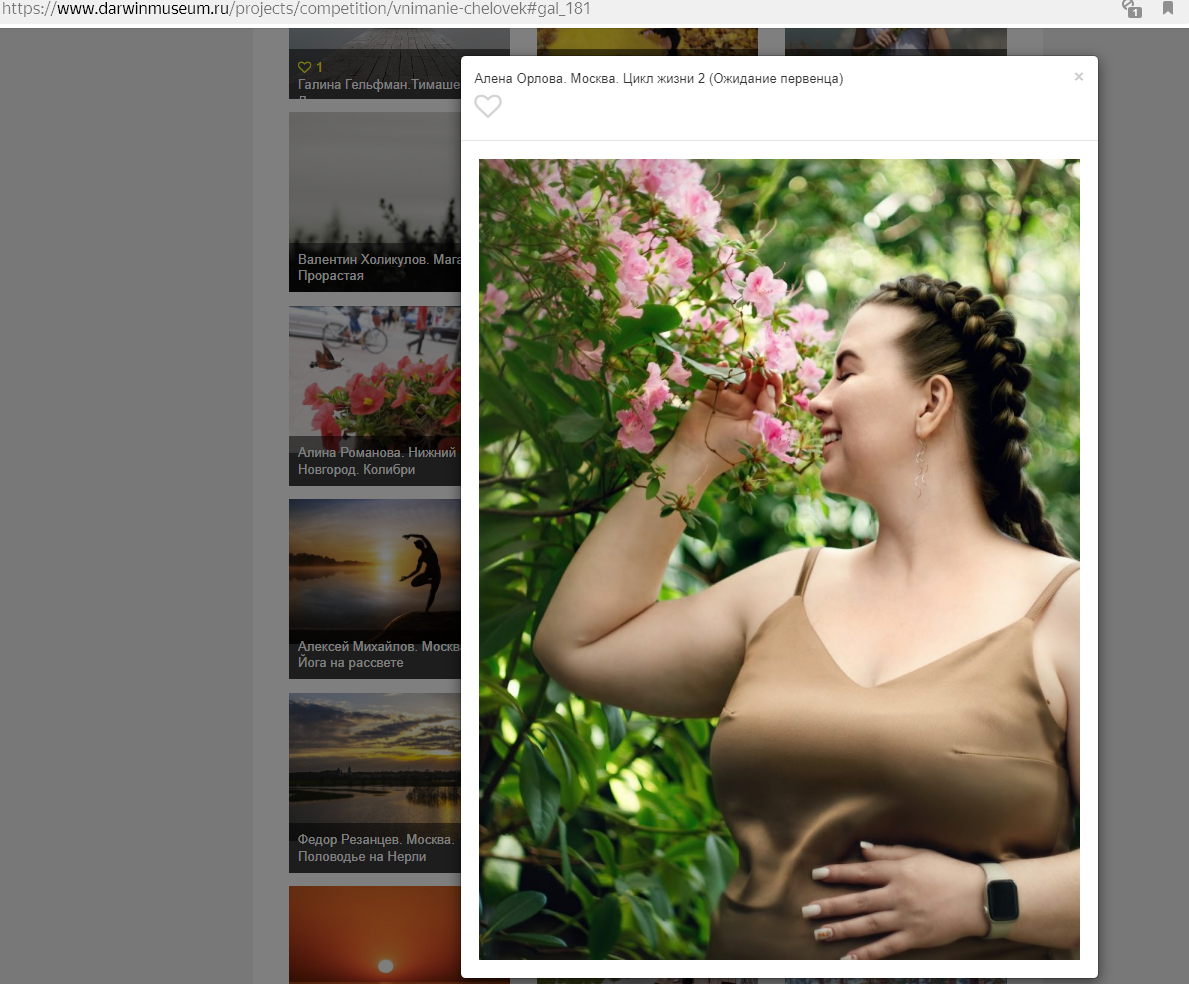Click the bookmark icon in the address bar
This screenshot has width=1189, height=984.
1167,9
